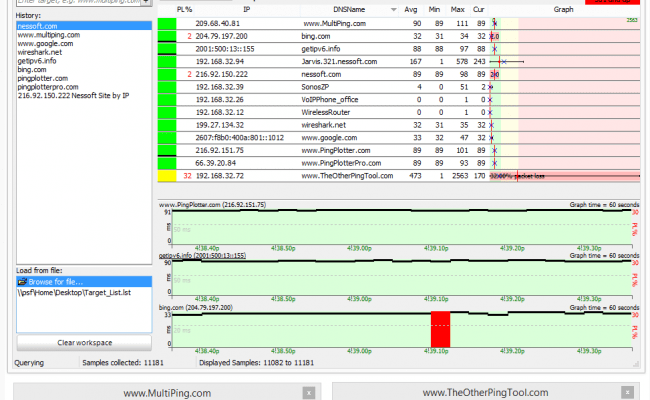Viewport: 650px width, 400px height.
Task: Click the green status cell for 192.168.32.94
Action: pos(167,62)
